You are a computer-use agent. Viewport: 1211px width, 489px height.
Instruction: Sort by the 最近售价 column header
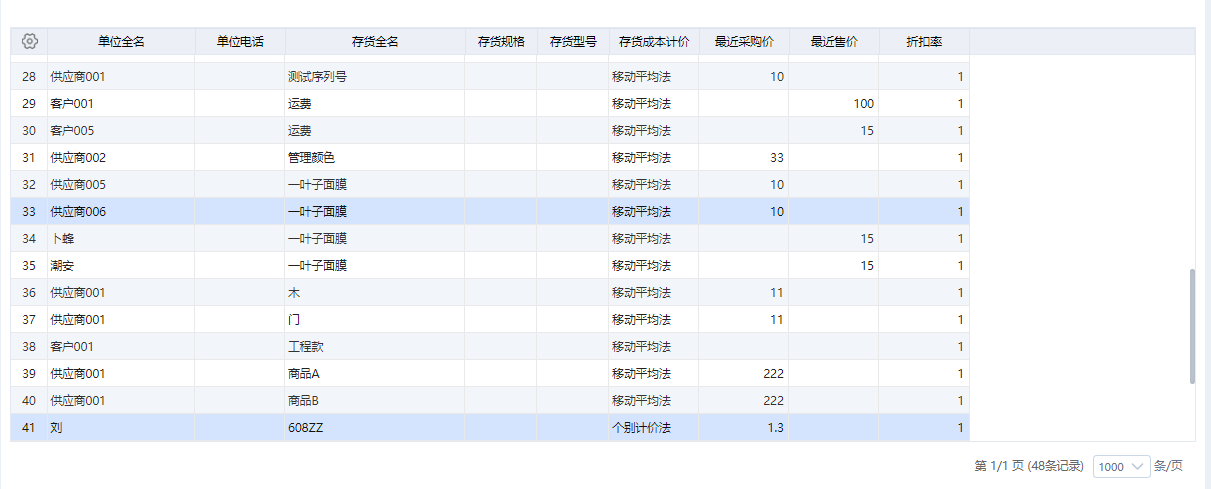click(834, 42)
